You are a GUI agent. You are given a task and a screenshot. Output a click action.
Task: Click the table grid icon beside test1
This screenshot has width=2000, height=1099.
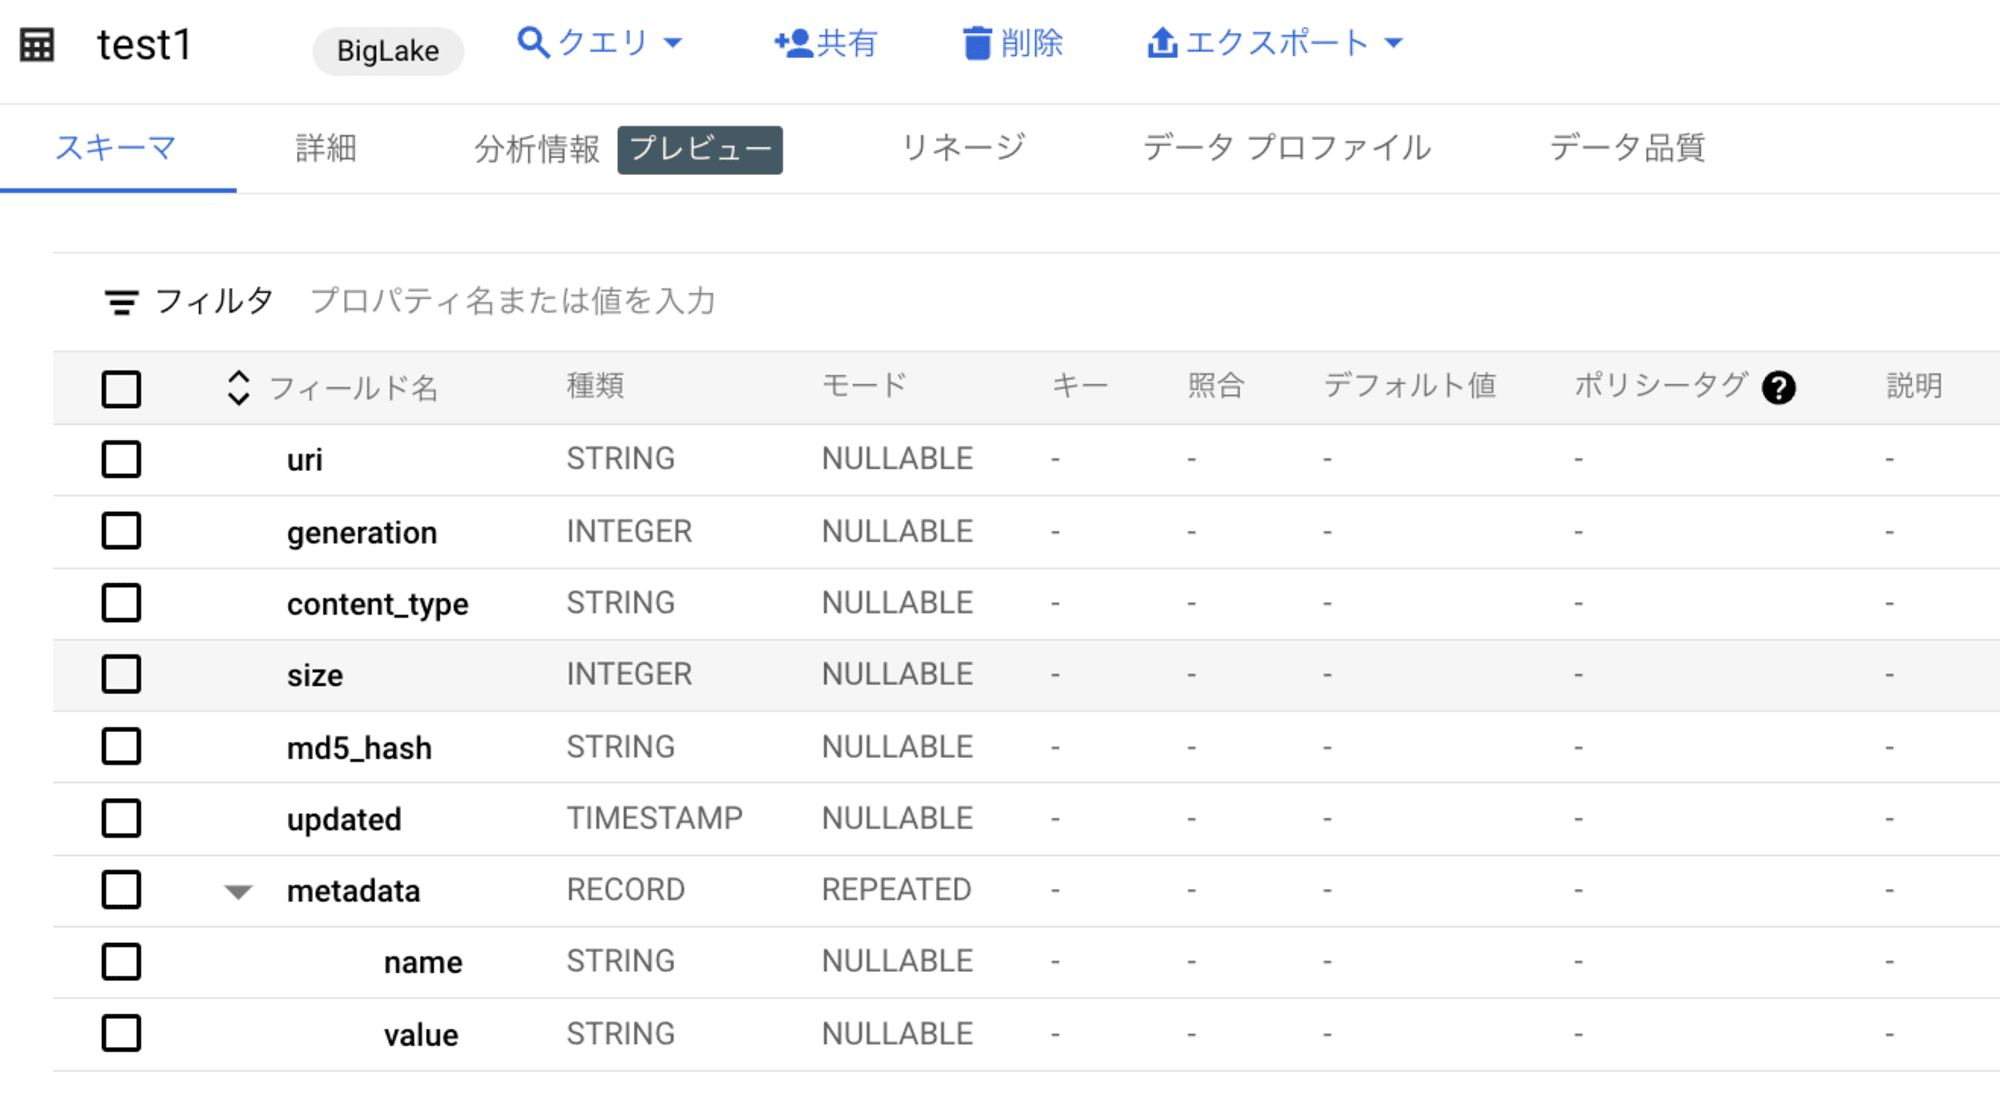(37, 45)
